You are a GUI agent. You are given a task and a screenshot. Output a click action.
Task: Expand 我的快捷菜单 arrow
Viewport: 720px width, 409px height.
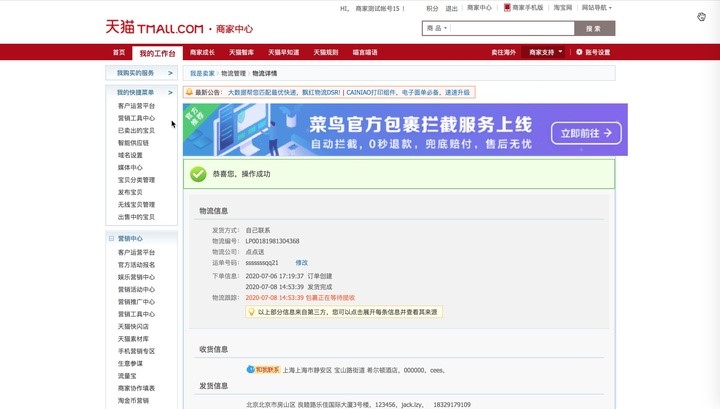pyautogui.click(x=170, y=92)
